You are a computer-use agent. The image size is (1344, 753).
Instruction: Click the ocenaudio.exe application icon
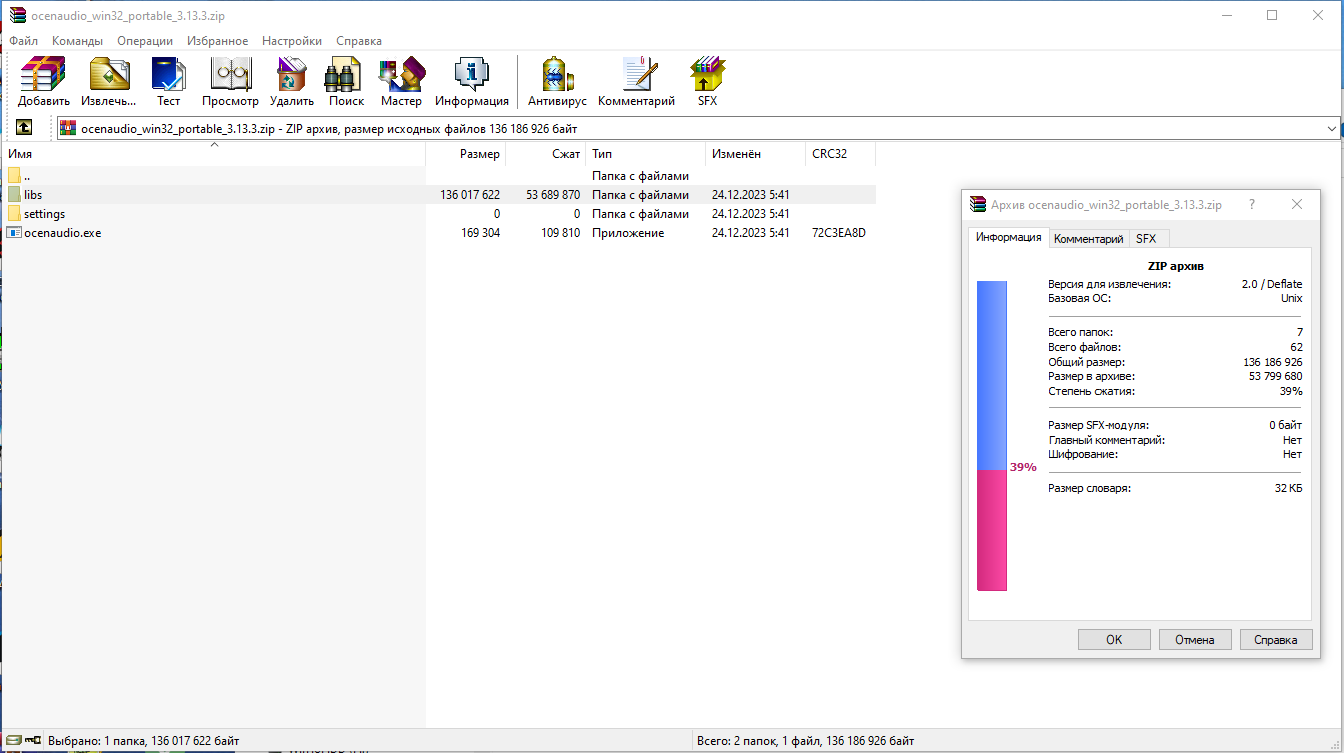pos(14,232)
